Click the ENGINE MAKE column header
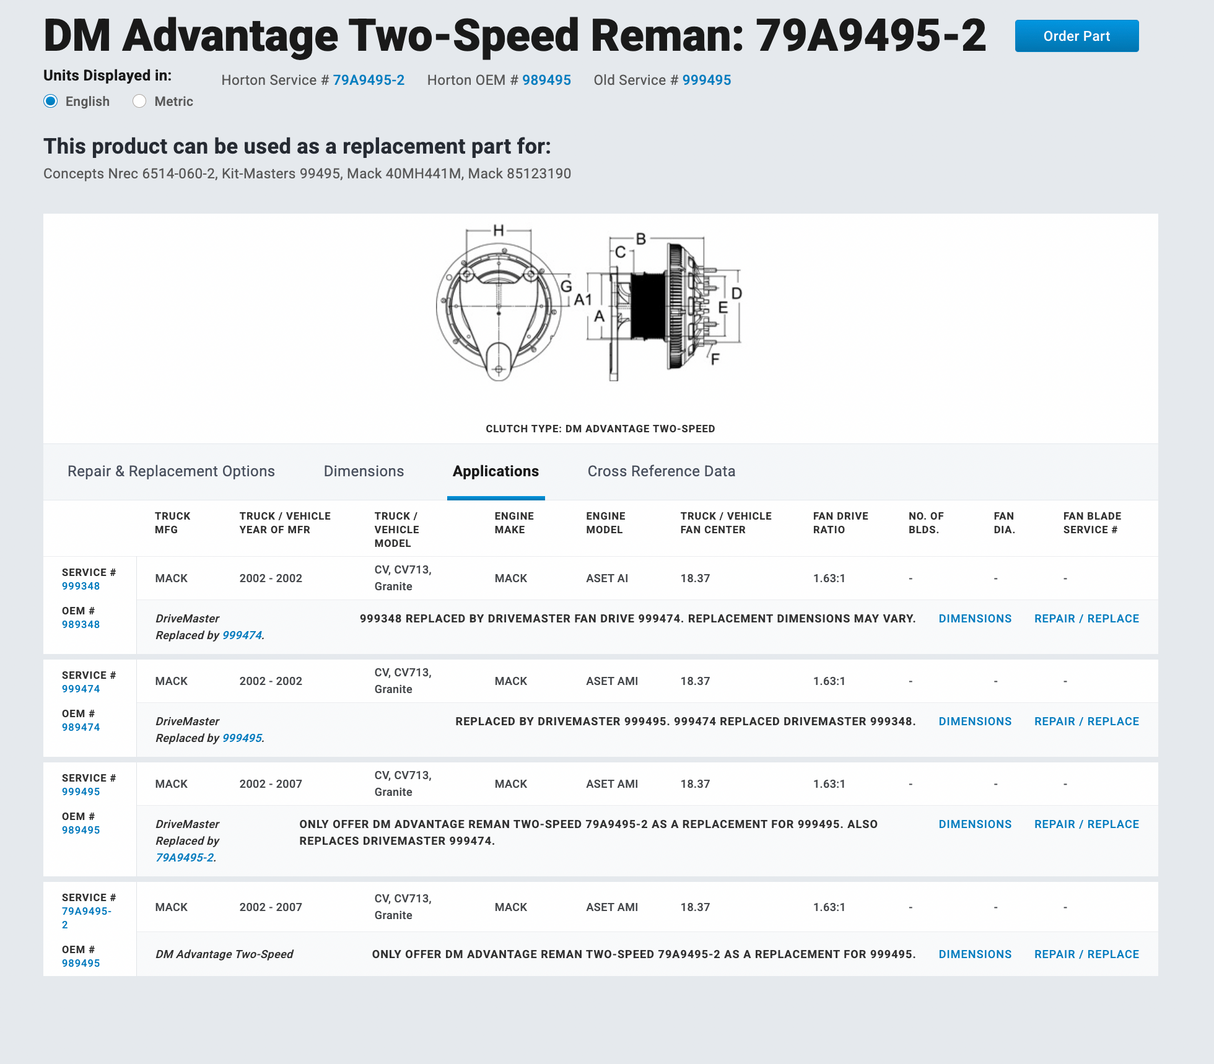The width and height of the screenshot is (1214, 1064). coord(514,523)
